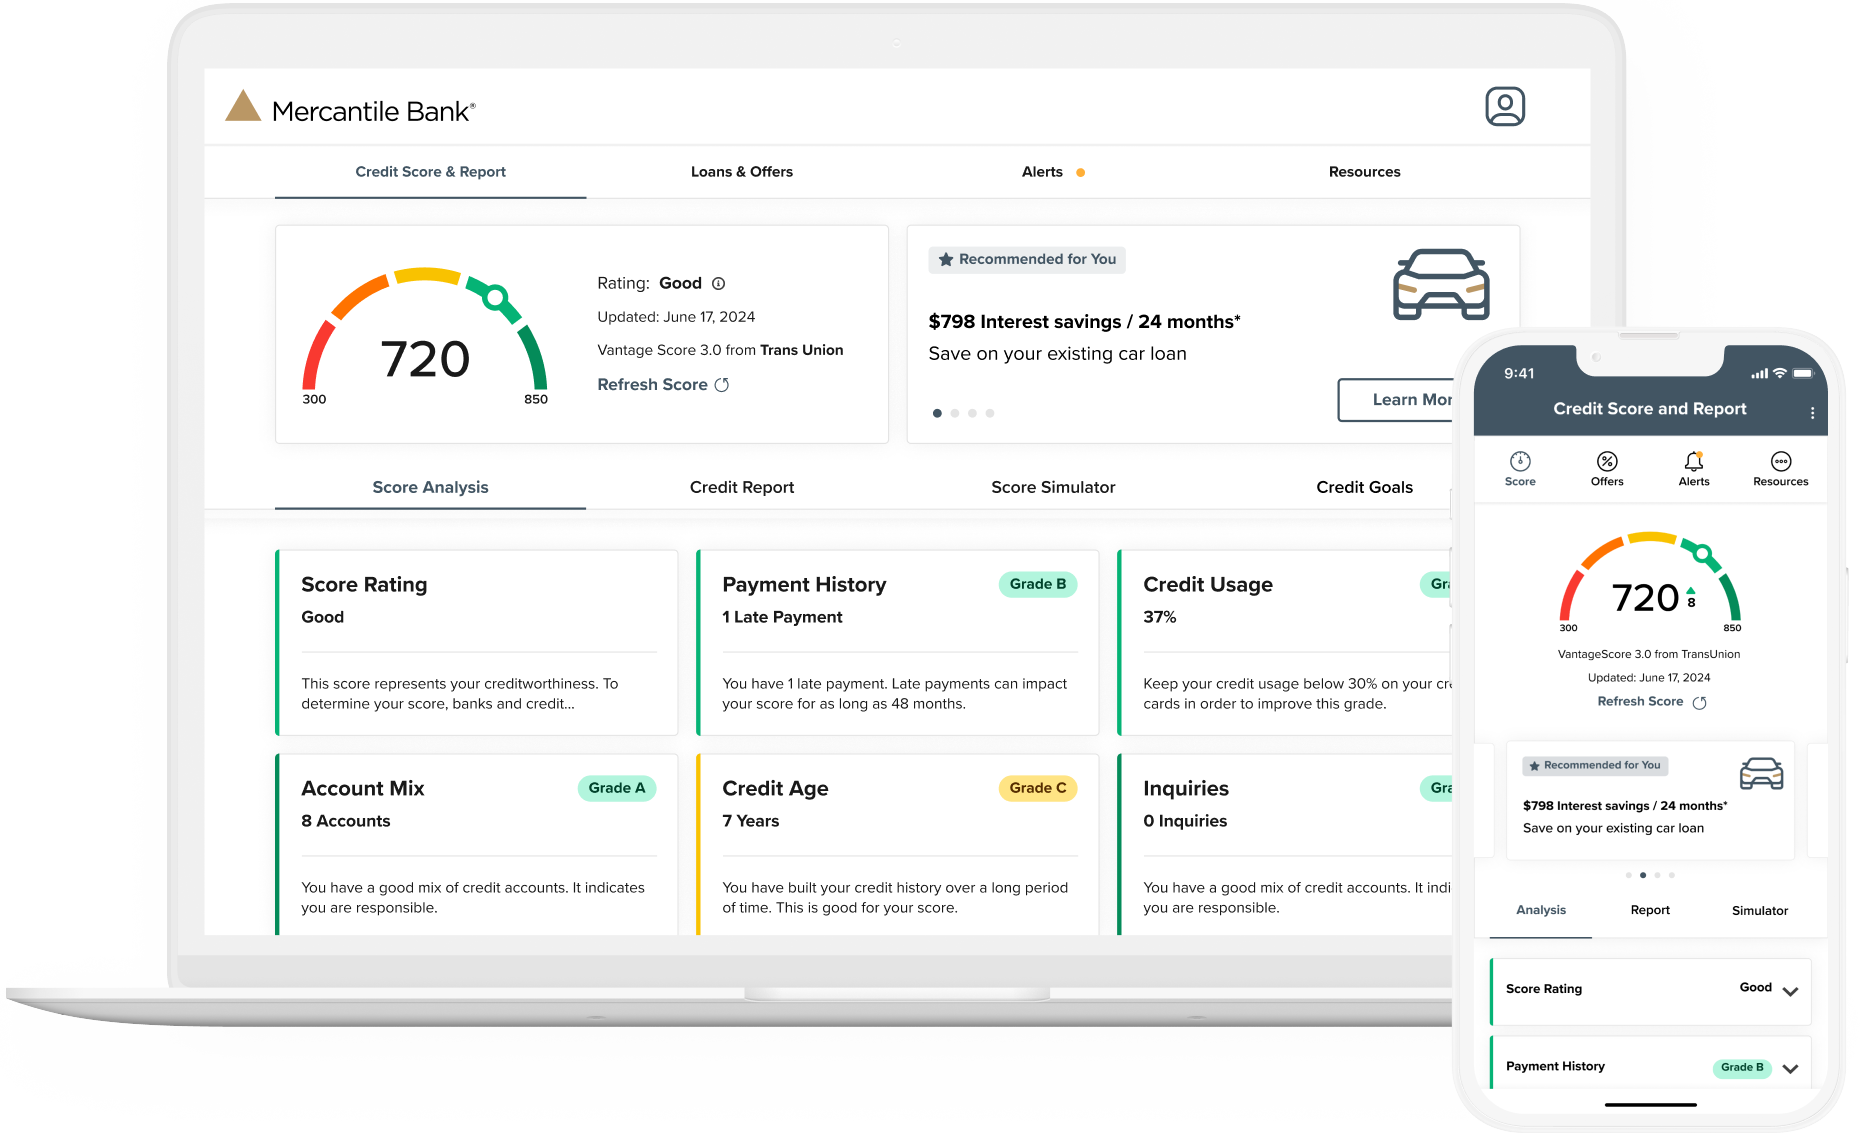Screen dimensions: 1861x1133
Task: Tap the Grade B badge on the phone
Action: pos(1742,1067)
